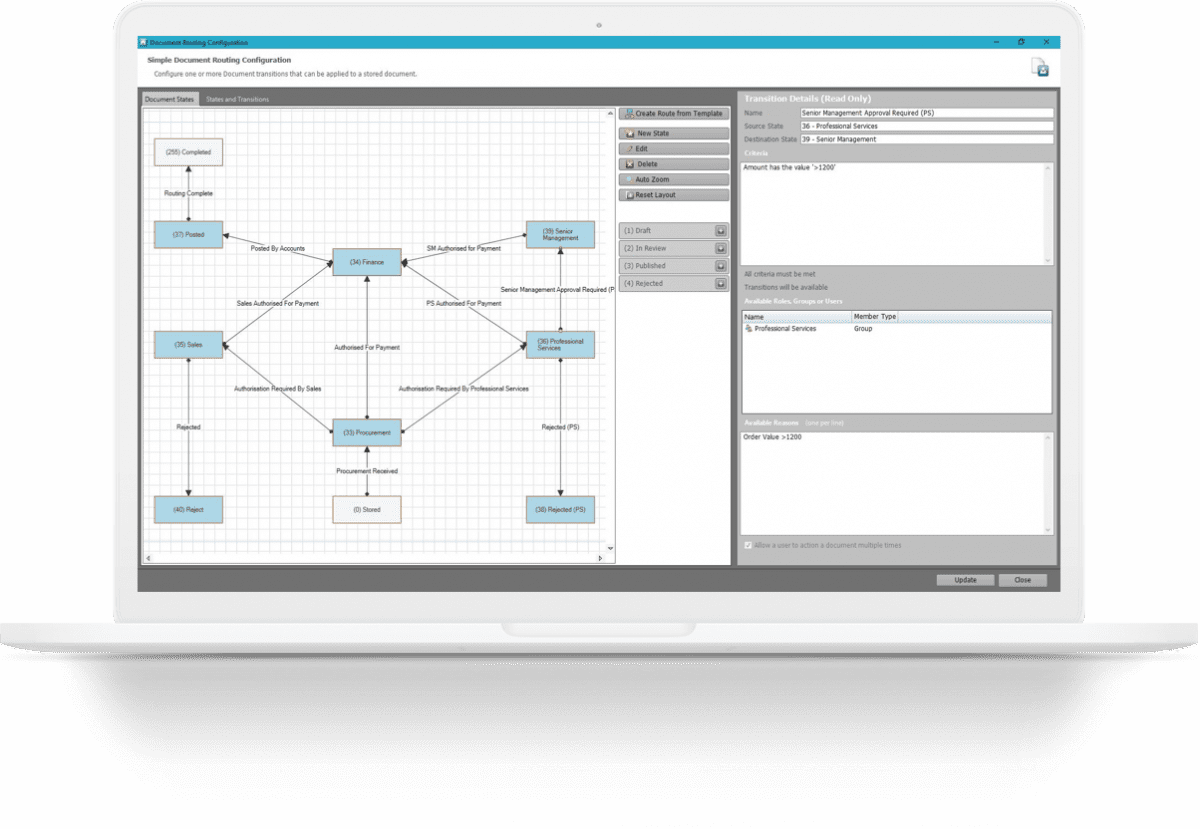Select the Document States tab
This screenshot has height=829, width=1200.
point(168,99)
